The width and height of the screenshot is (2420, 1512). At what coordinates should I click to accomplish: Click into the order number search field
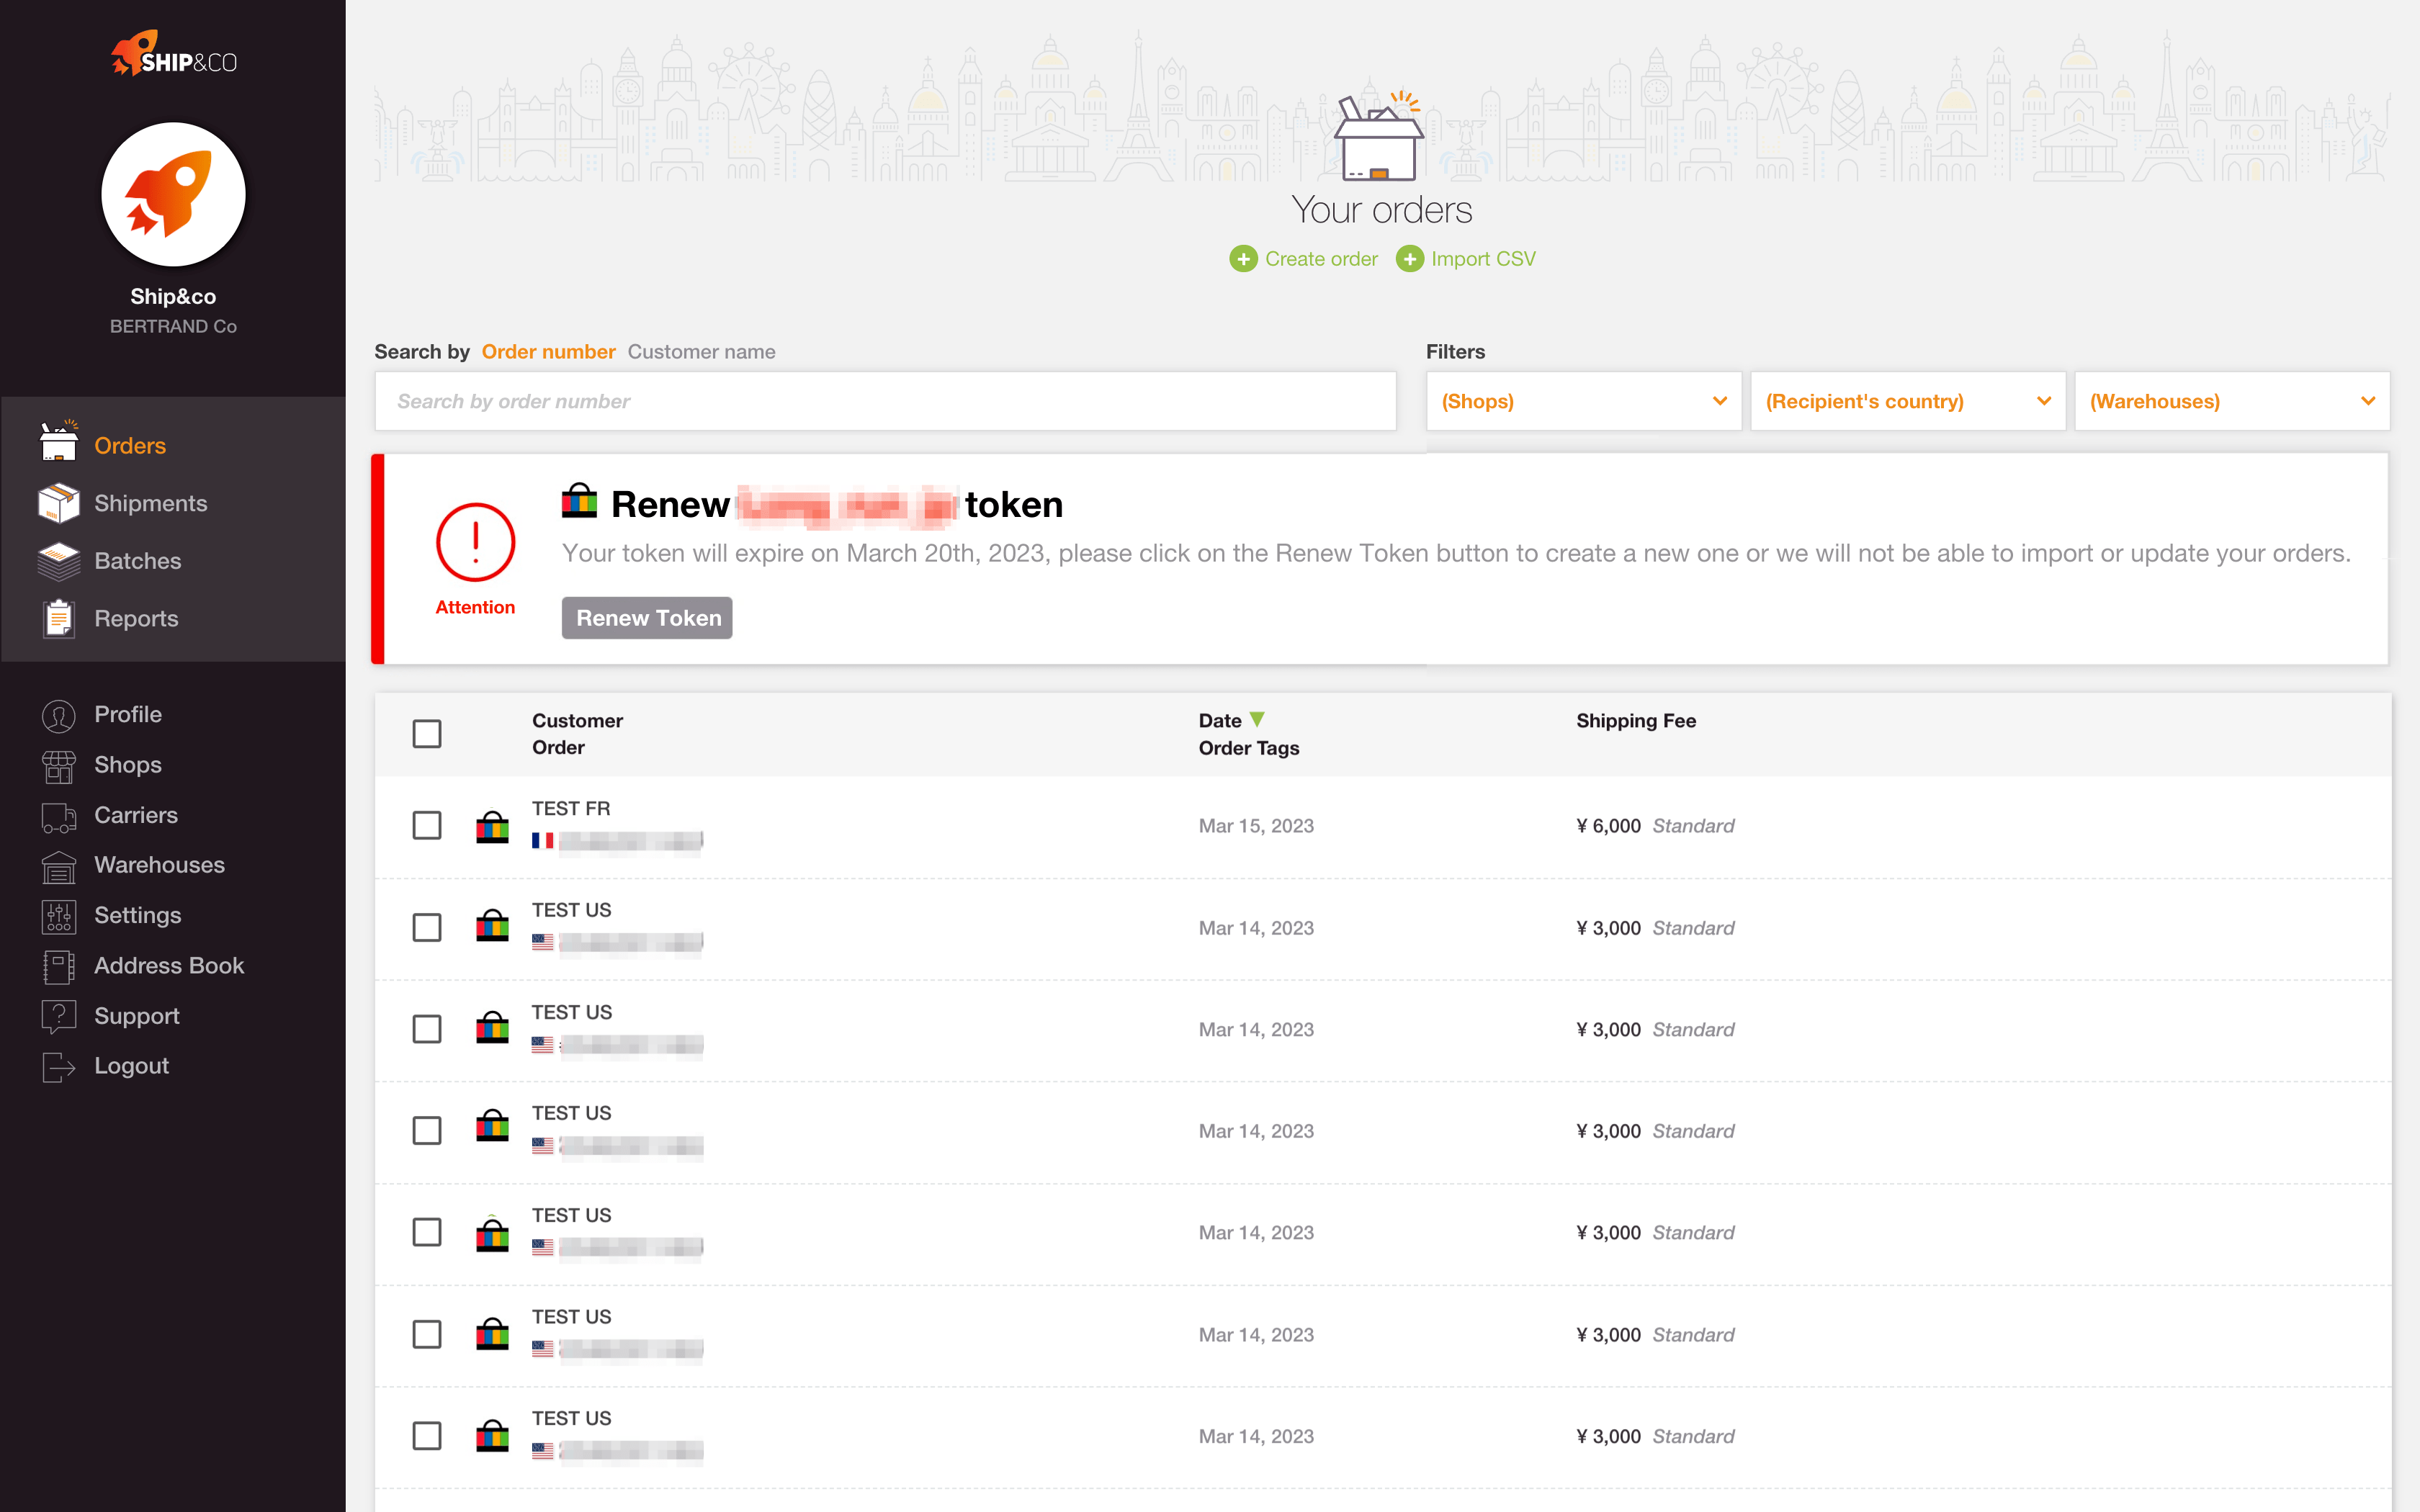click(x=885, y=401)
